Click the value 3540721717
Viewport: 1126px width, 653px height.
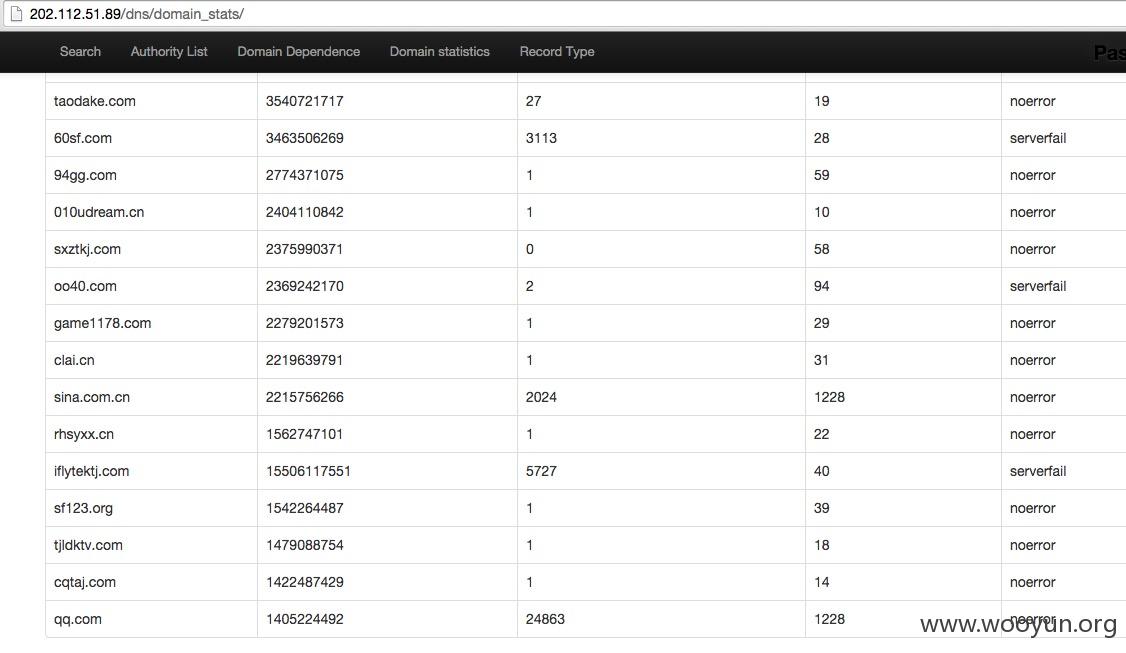[x=304, y=101]
